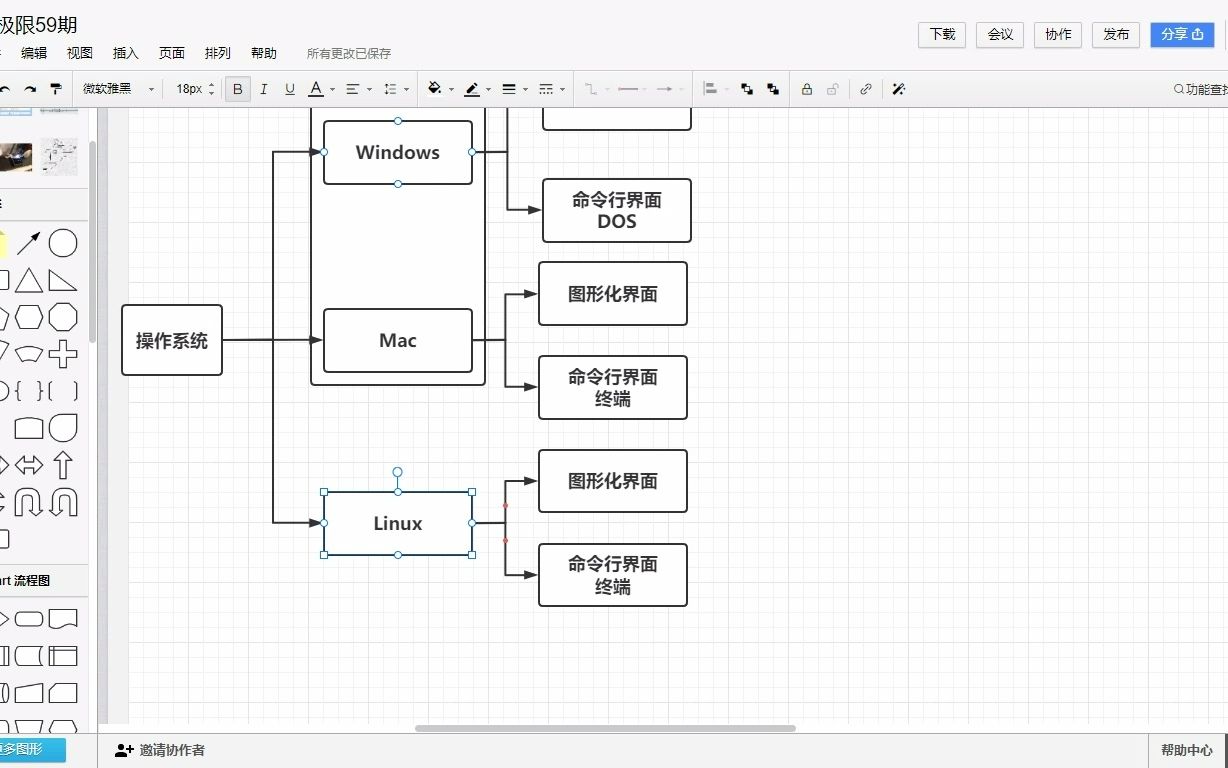Toggle underline for selected text

[289, 89]
